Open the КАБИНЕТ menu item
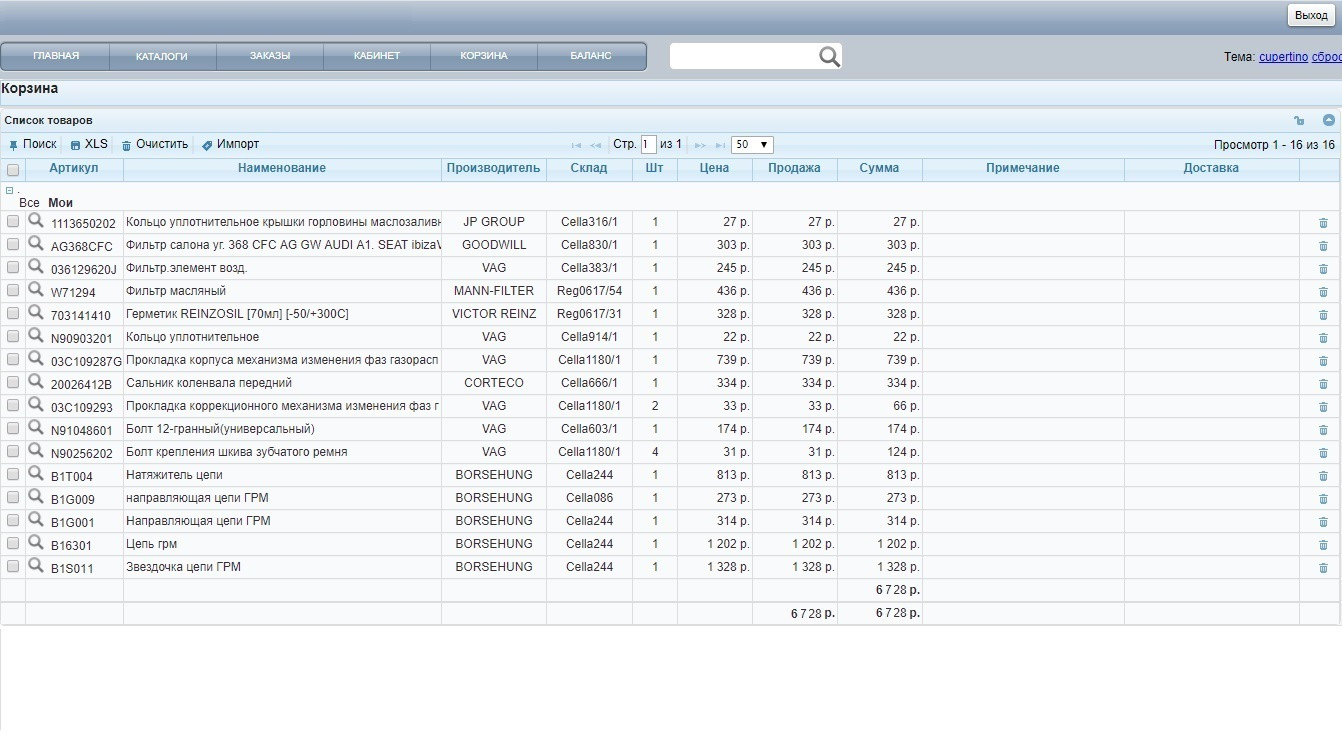Image resolution: width=1342 pixels, height=754 pixels. tap(377, 56)
